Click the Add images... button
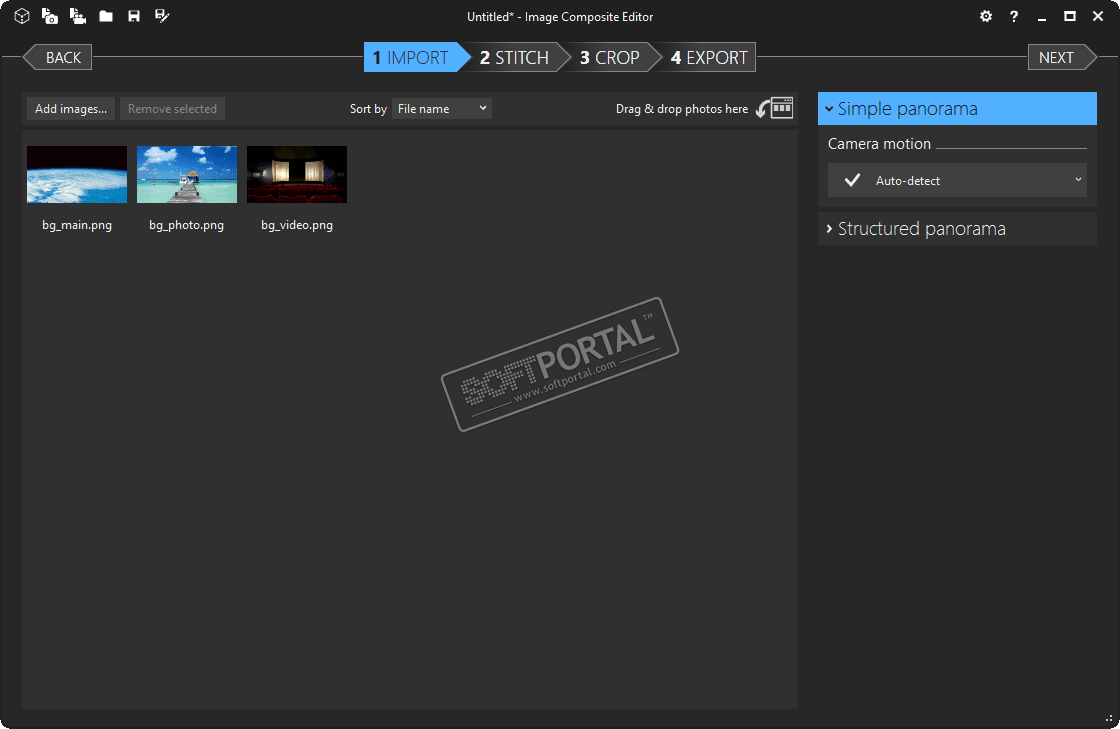 pos(71,109)
